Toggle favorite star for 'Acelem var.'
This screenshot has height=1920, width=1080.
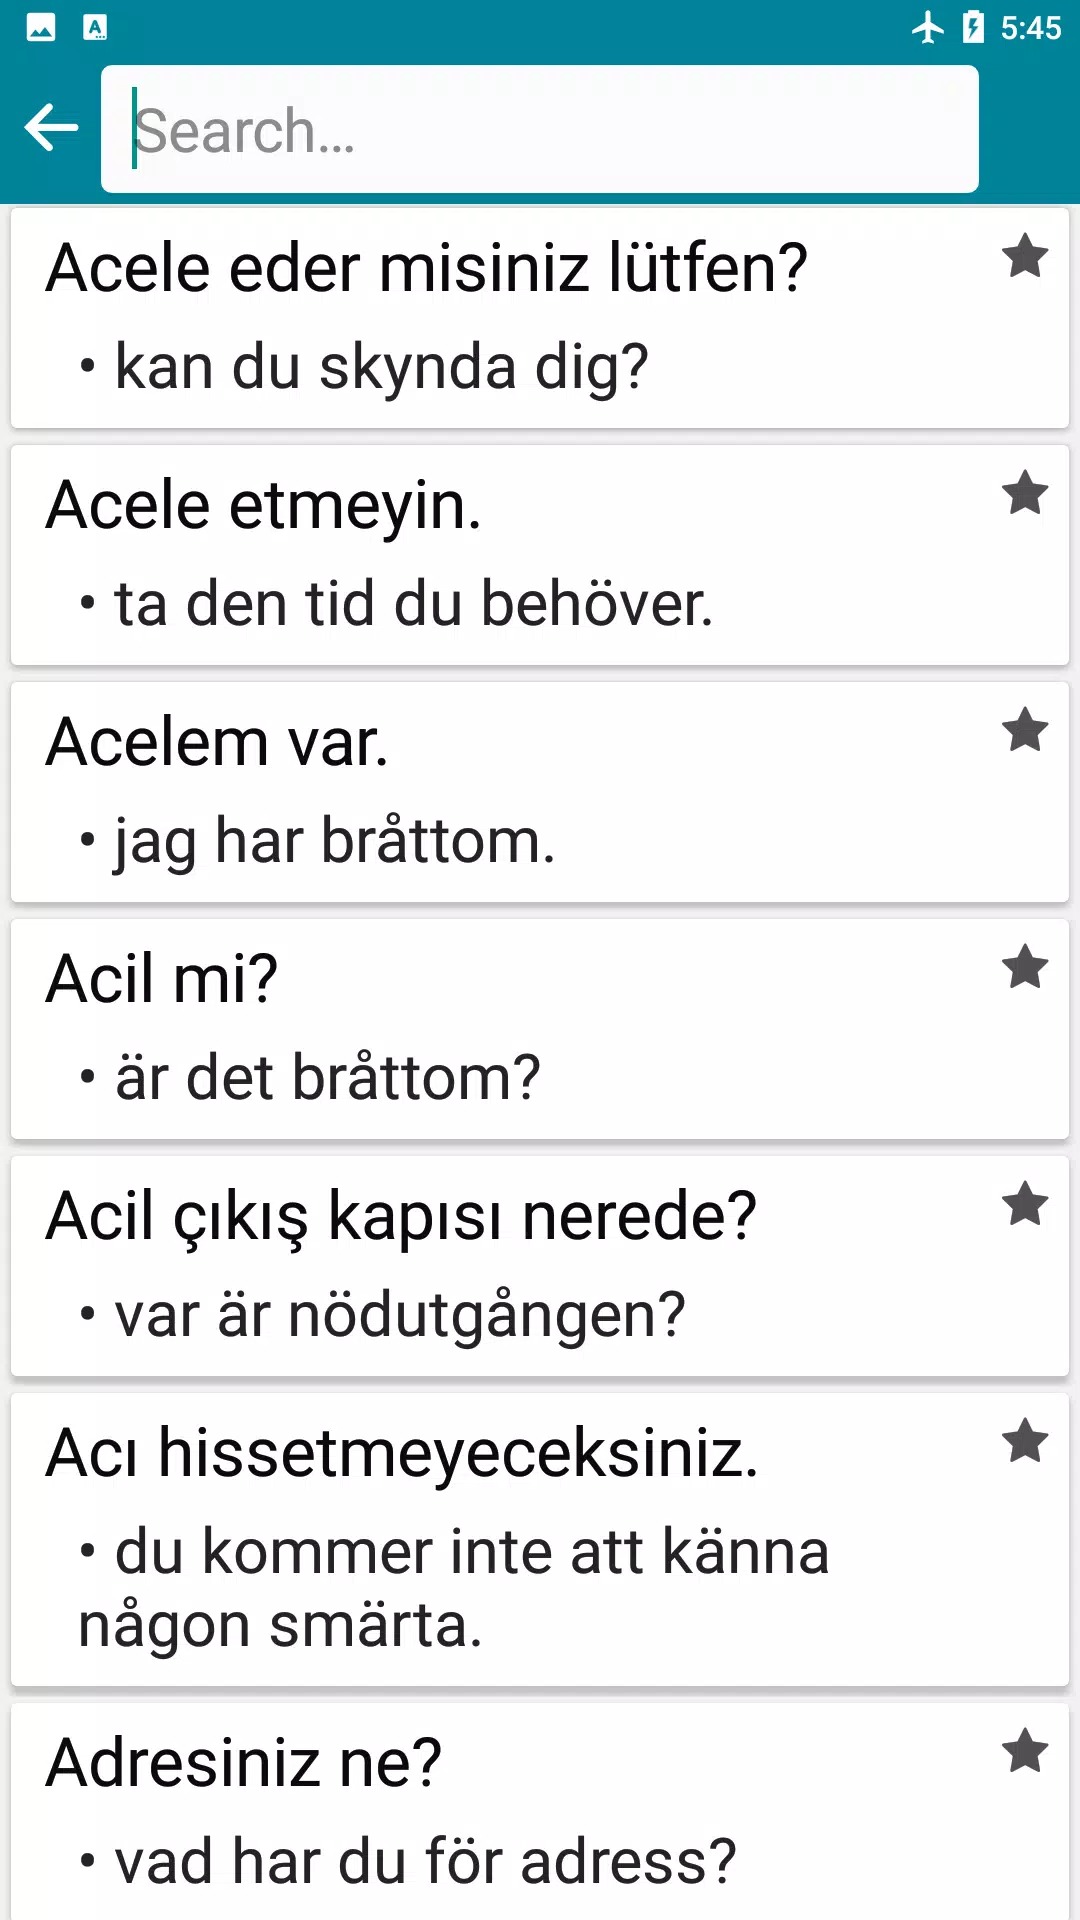tap(1025, 731)
